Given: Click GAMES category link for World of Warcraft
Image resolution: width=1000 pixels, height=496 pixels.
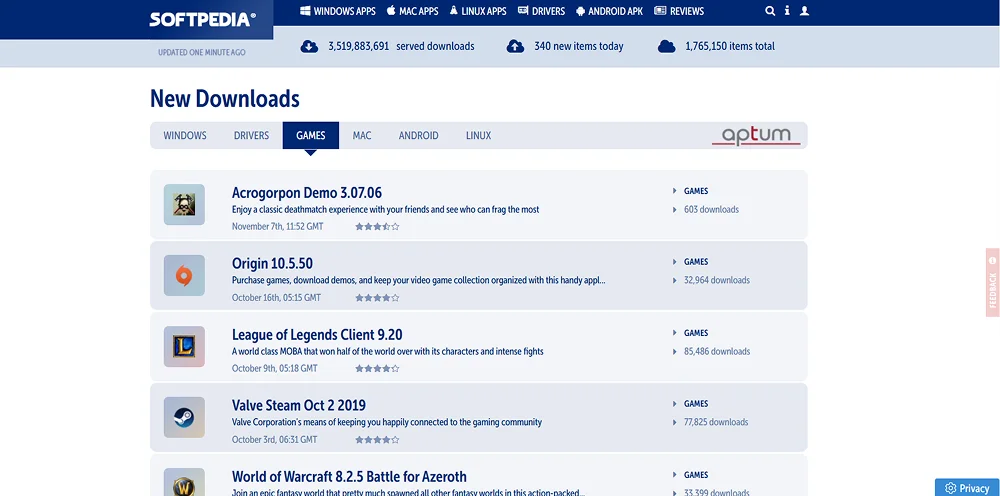Looking at the screenshot, I should [696, 475].
